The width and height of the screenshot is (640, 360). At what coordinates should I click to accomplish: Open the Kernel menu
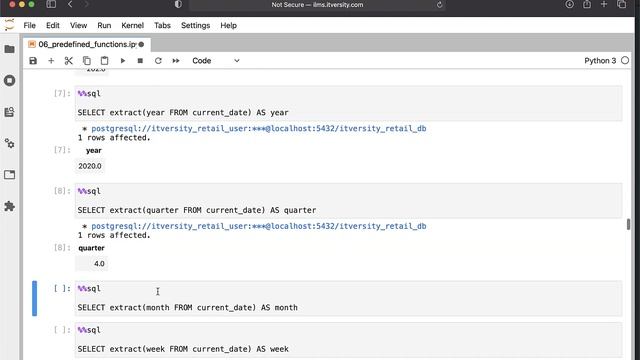(133, 25)
